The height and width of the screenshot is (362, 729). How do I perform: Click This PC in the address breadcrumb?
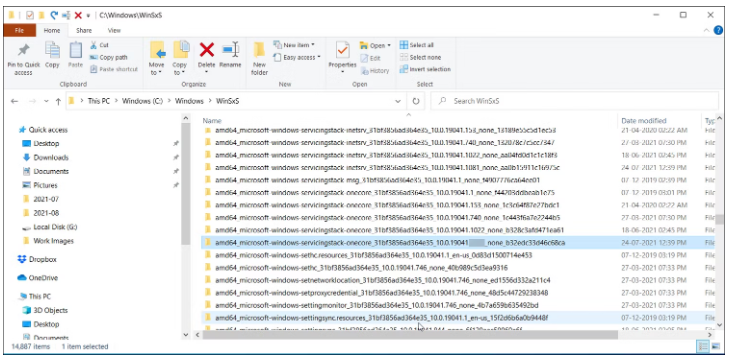click(99, 101)
